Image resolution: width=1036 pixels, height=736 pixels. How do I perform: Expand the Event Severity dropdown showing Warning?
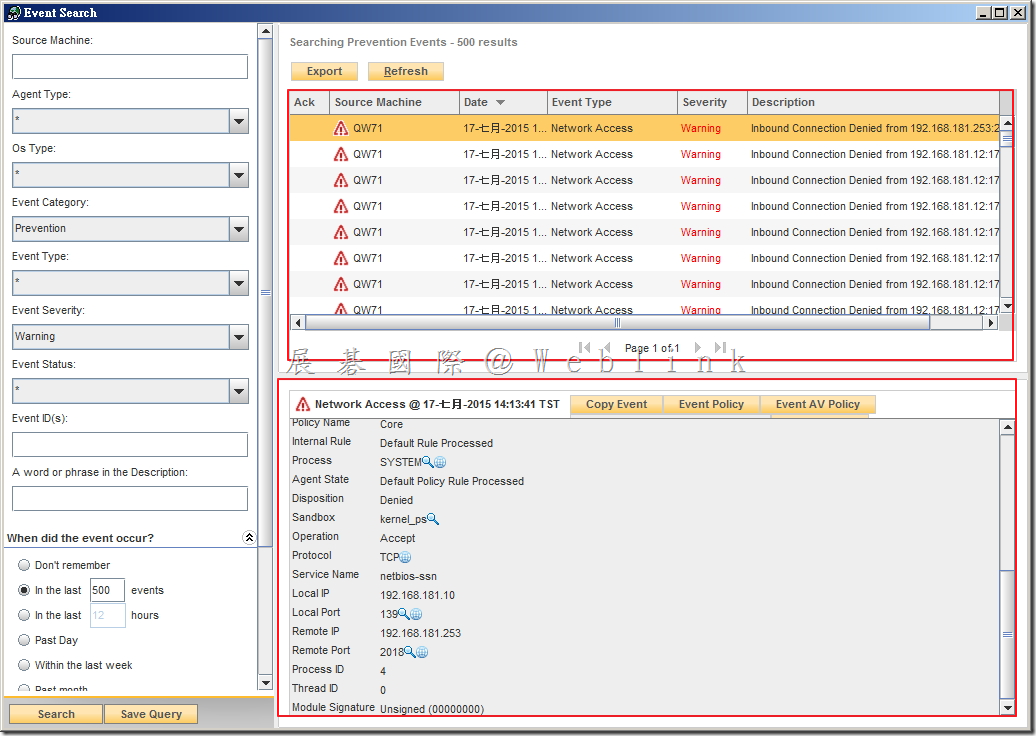238,337
